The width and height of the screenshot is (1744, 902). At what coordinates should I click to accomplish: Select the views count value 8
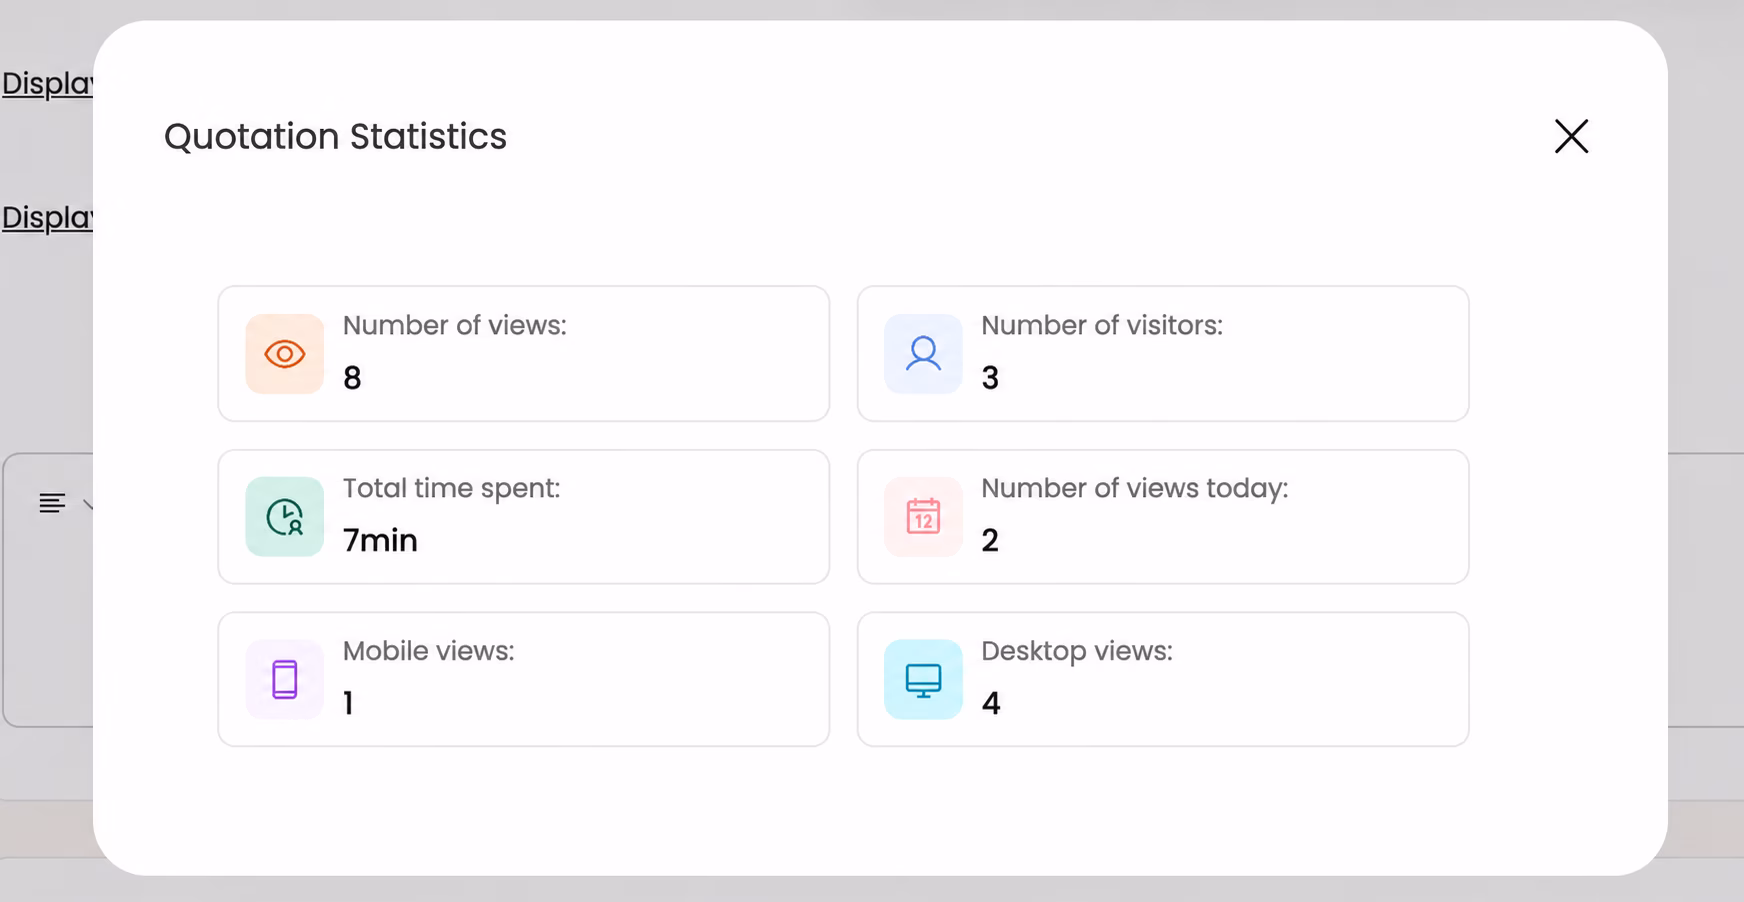point(352,378)
